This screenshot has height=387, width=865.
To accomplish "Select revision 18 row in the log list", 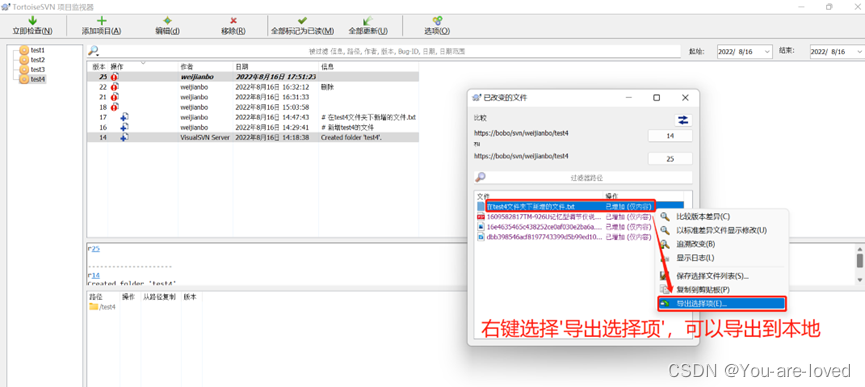I will pyautogui.click(x=253, y=107).
